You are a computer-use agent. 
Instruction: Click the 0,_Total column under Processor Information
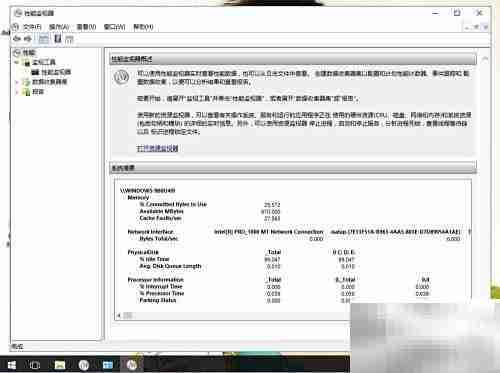(x=345, y=280)
